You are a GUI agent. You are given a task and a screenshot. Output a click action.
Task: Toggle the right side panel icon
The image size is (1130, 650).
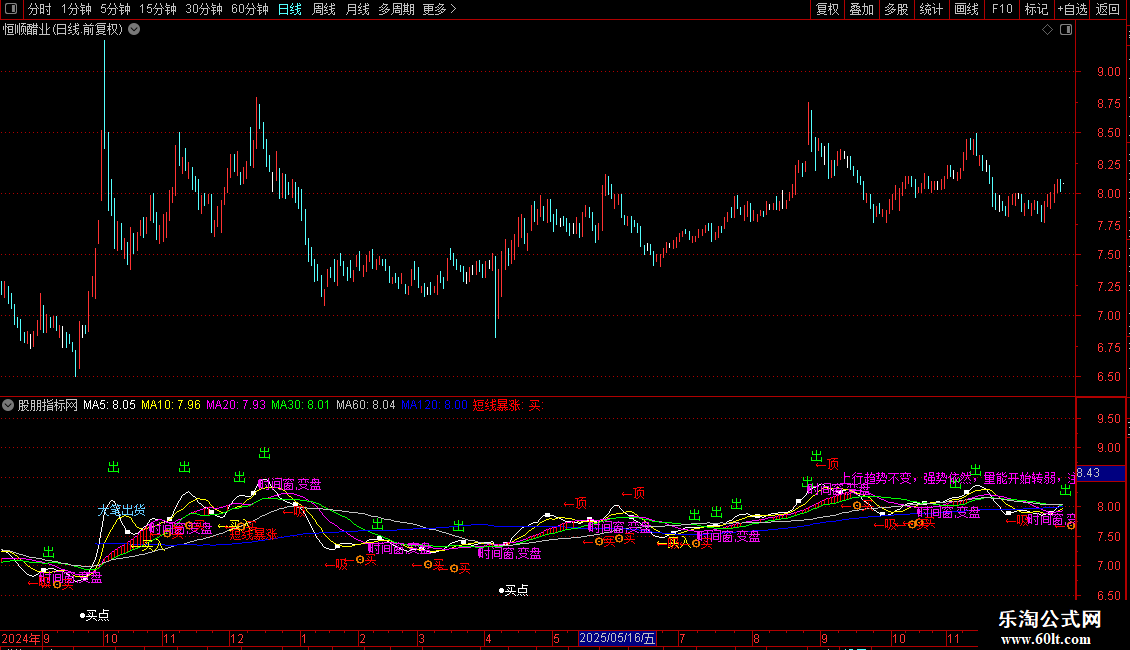point(1066,30)
